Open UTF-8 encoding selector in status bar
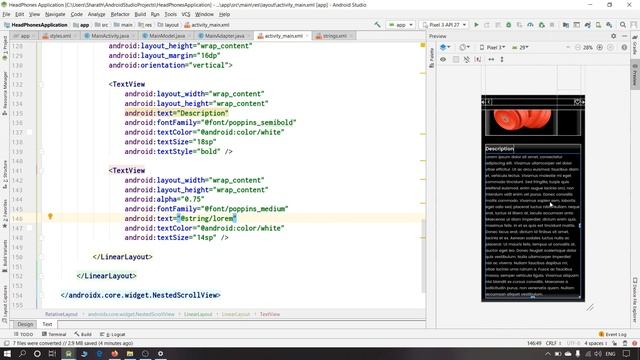Image resolution: width=640 pixels, height=360 pixels. coord(573,343)
